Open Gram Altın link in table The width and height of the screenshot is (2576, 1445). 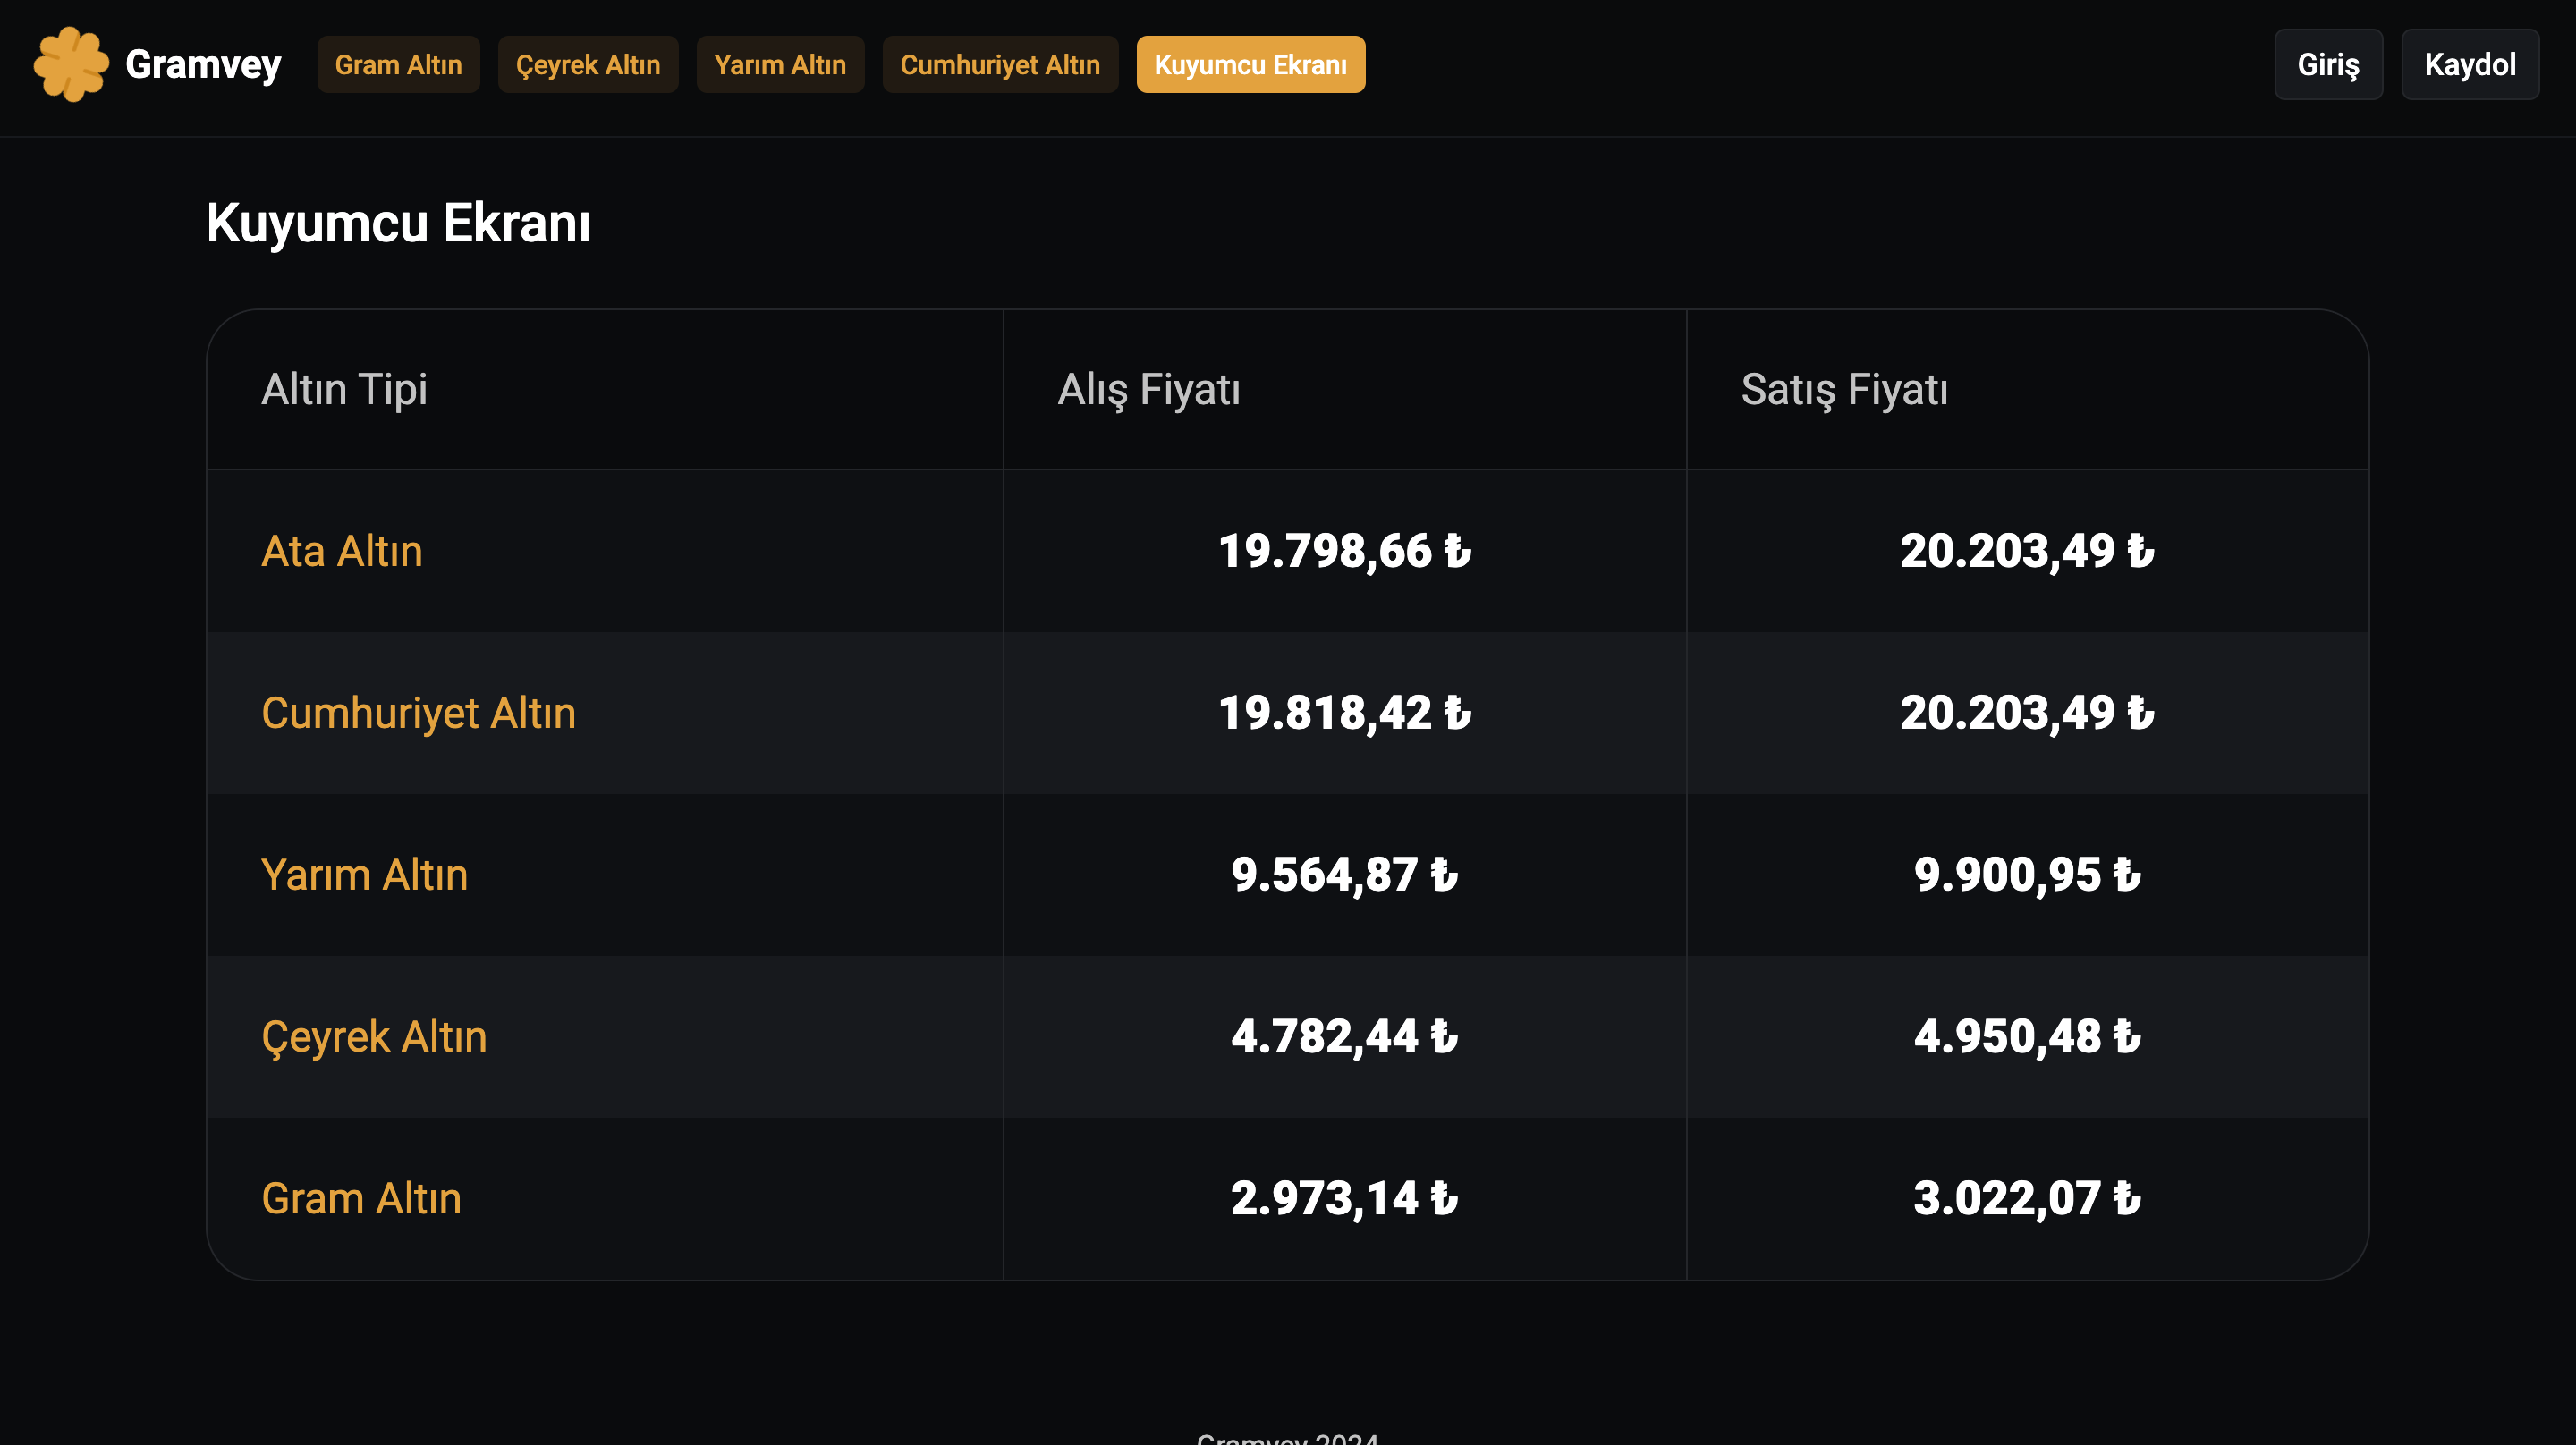tap(361, 1199)
